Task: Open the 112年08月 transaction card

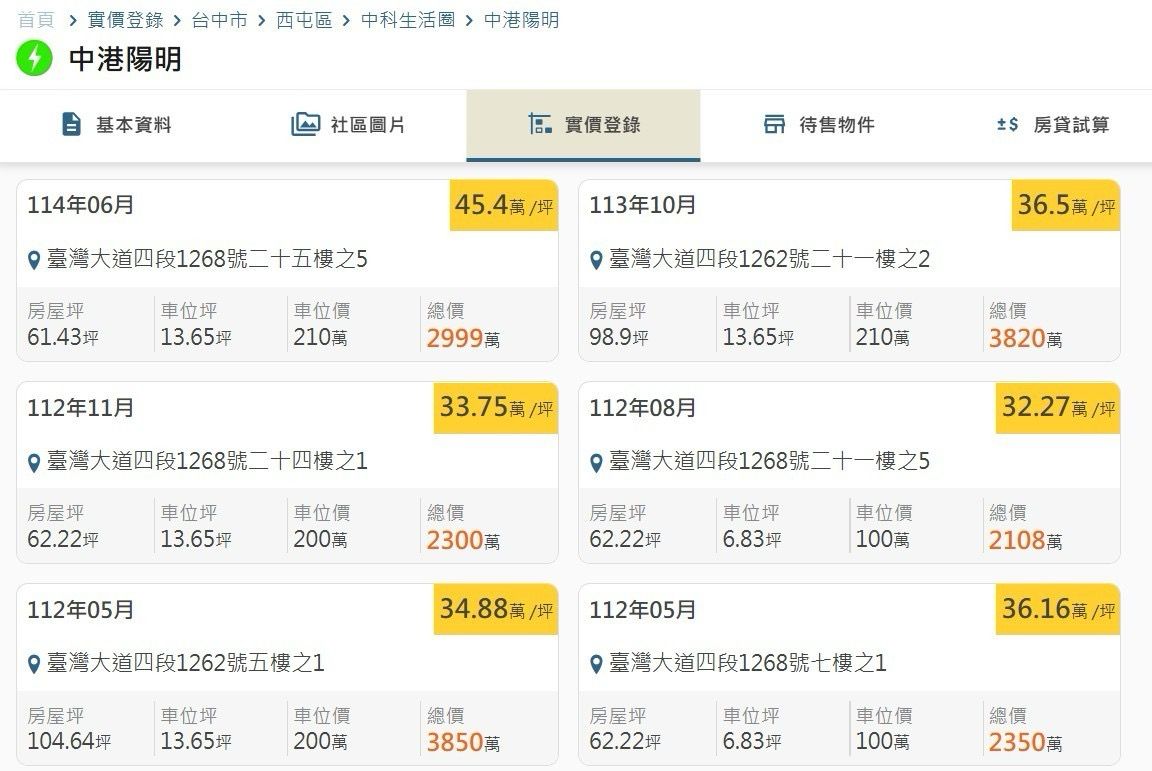Action: pyautogui.click(x=848, y=471)
